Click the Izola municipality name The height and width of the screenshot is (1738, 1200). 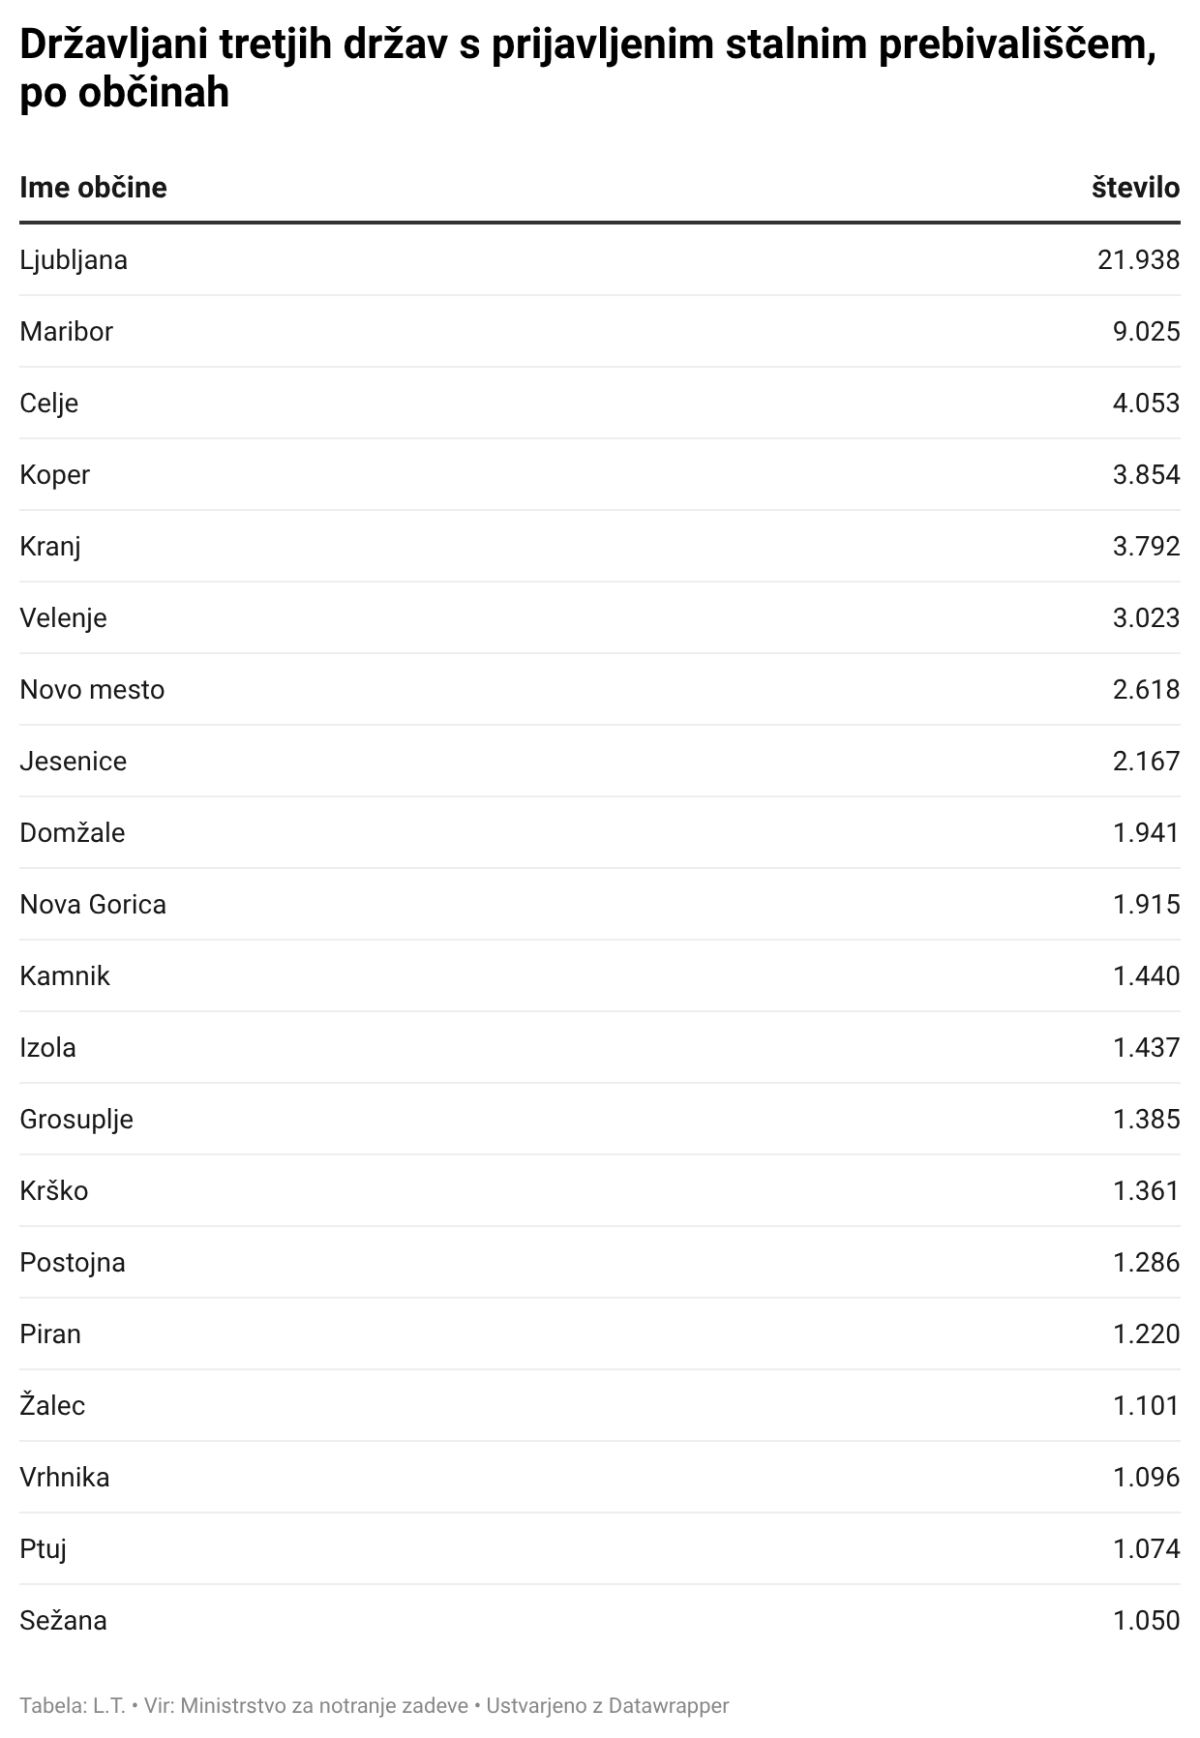[x=48, y=1047]
